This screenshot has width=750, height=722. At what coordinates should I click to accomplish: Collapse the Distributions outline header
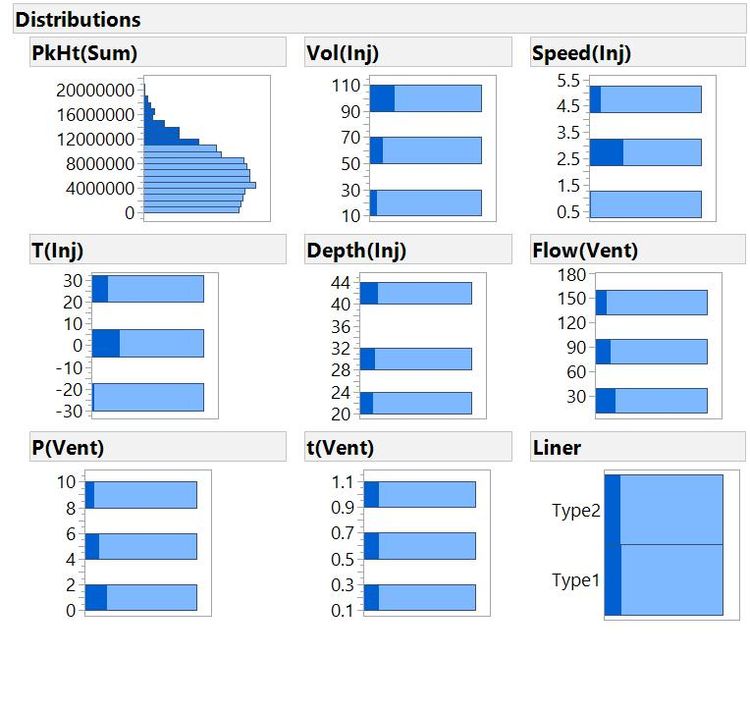[78, 19]
